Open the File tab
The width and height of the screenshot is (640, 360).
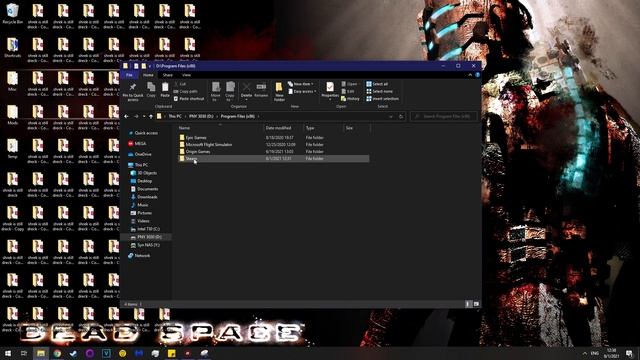(129, 75)
